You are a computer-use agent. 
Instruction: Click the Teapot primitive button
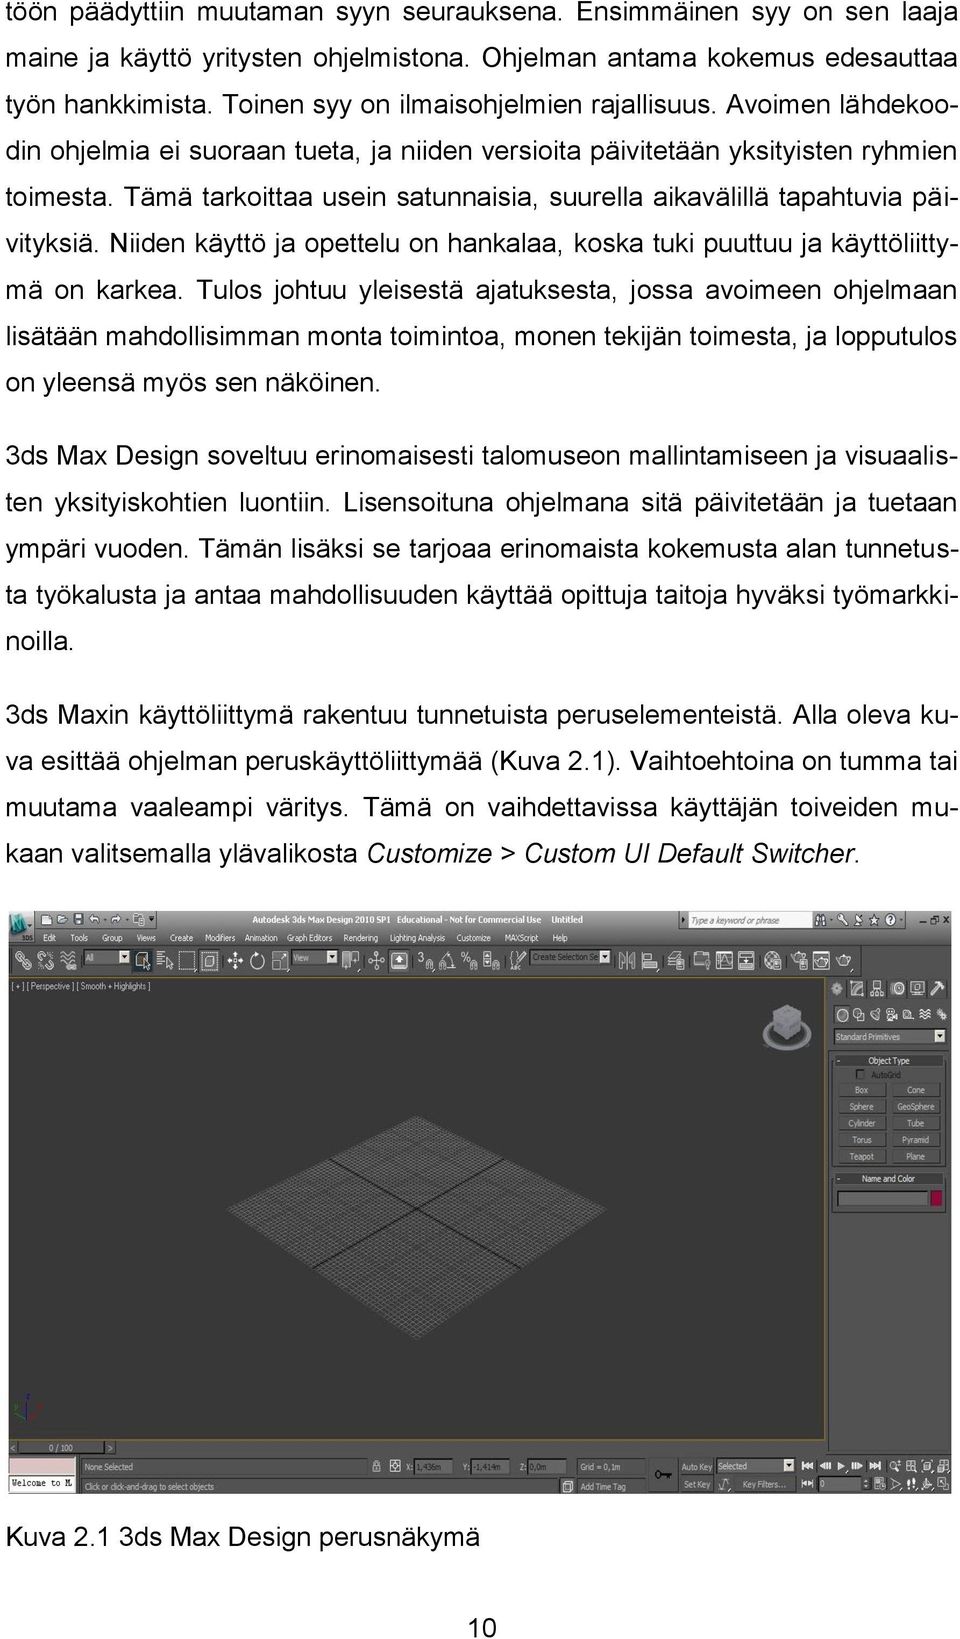pyautogui.click(x=862, y=1157)
